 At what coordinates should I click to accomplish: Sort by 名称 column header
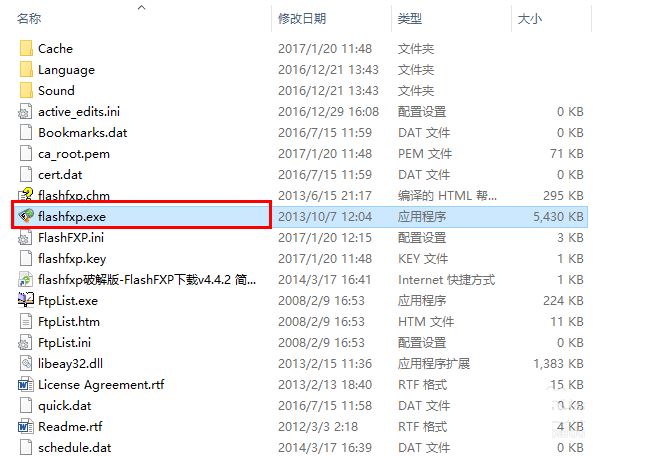[29, 19]
